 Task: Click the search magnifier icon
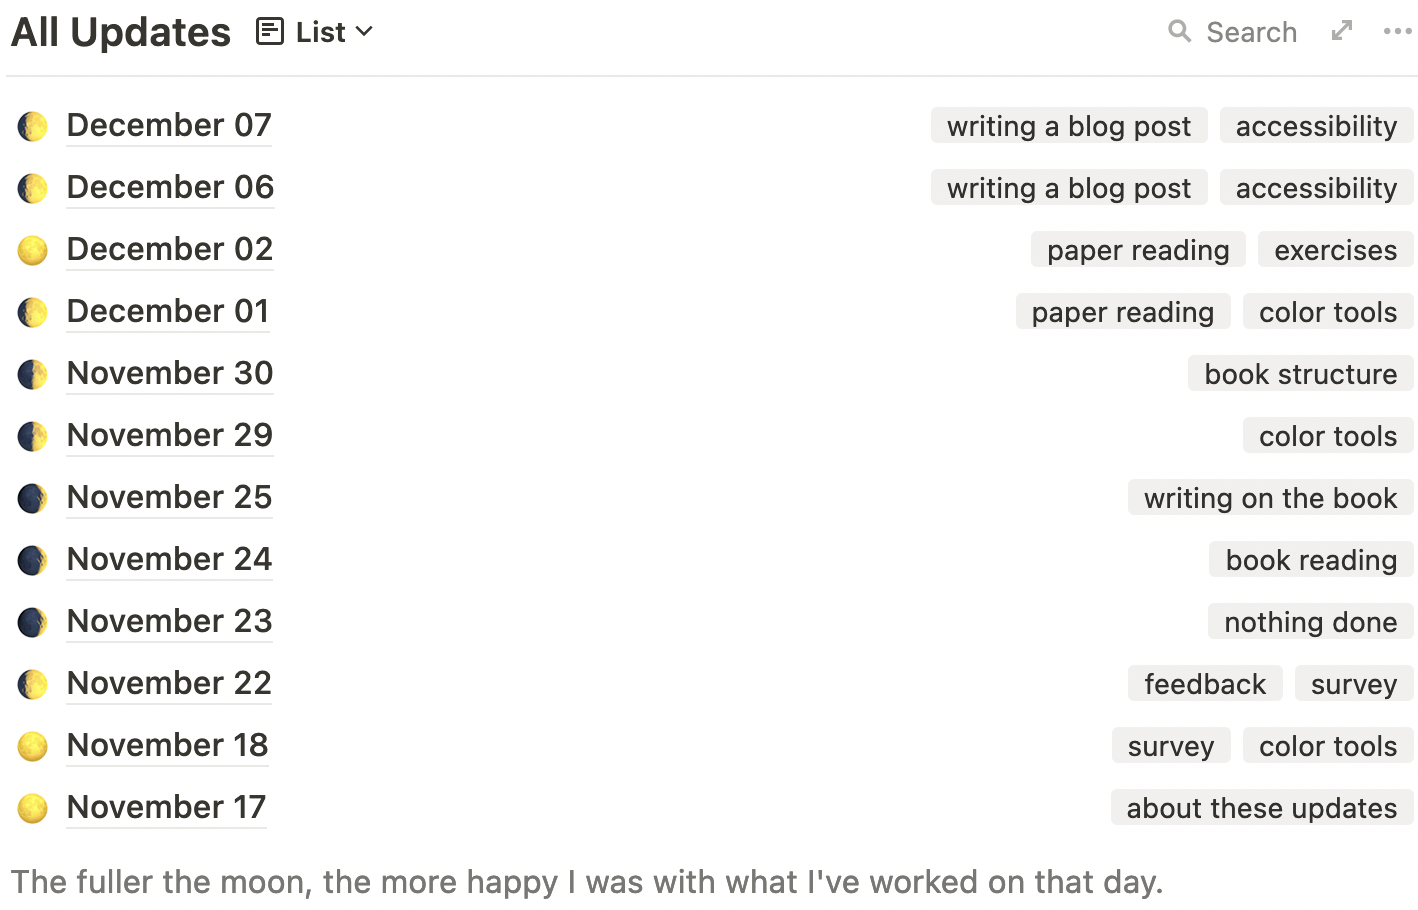point(1179,32)
